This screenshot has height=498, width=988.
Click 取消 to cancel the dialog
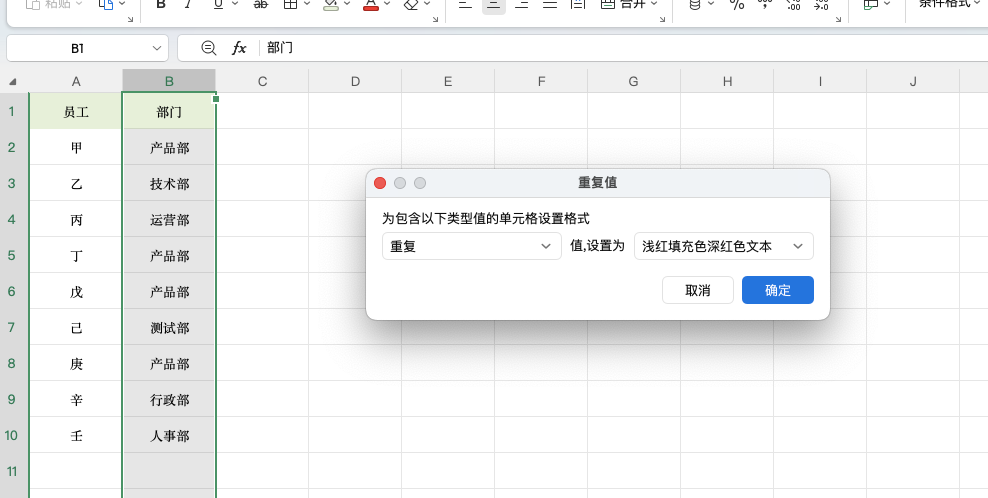(698, 290)
